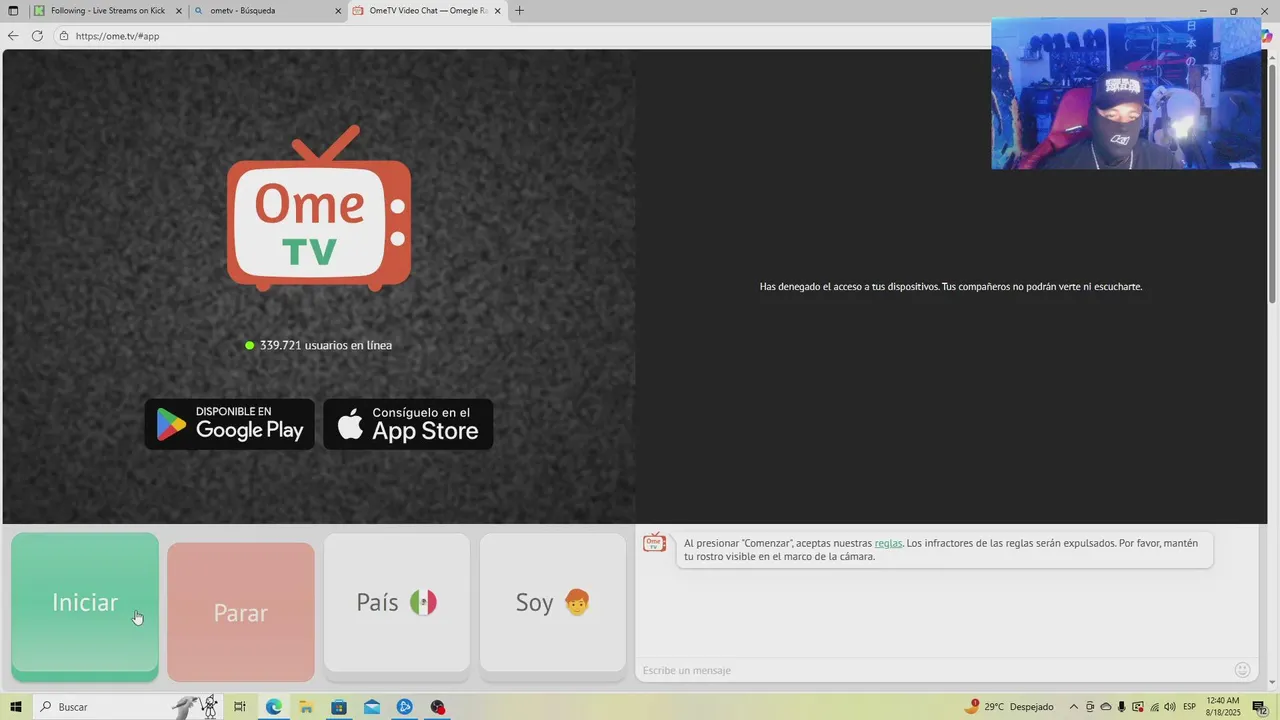
Task: Open the notification center icon
Action: coord(1260,707)
